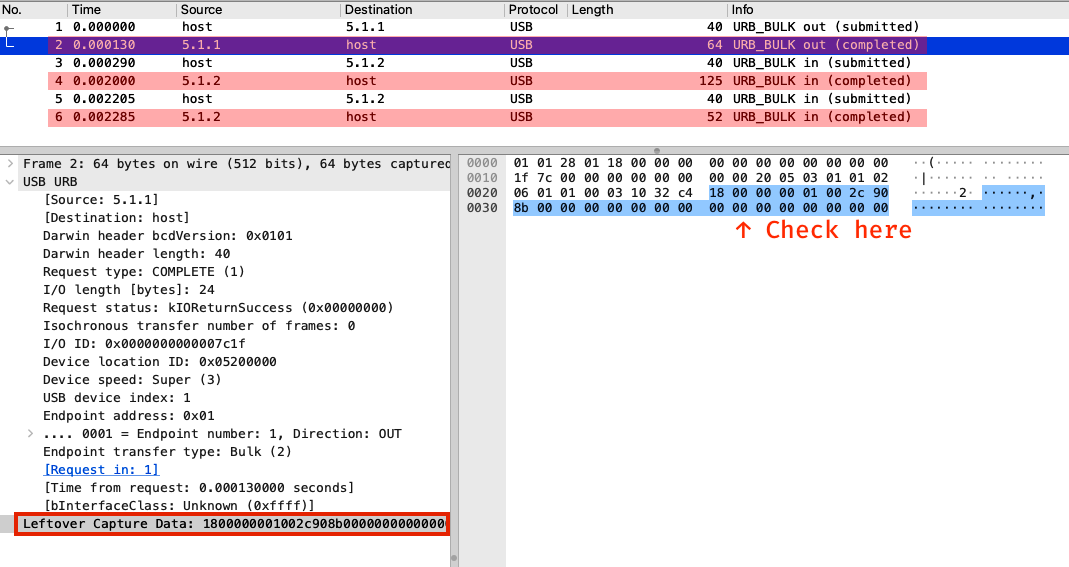Select the Request status kIOReturnSuccess line

[217, 308]
